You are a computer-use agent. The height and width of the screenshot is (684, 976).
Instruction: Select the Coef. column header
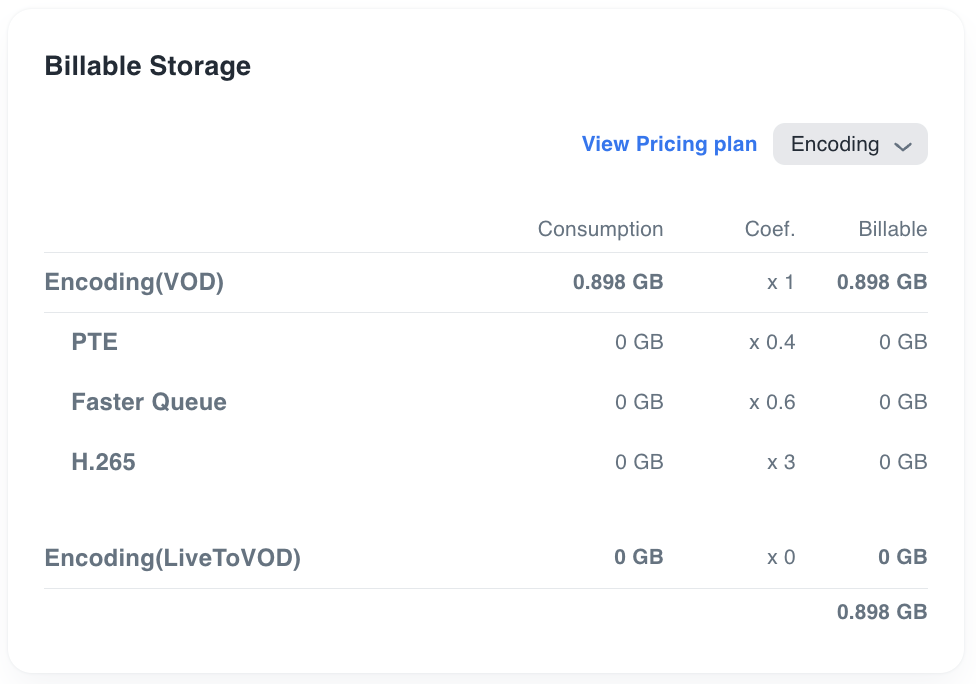pyautogui.click(x=770, y=229)
